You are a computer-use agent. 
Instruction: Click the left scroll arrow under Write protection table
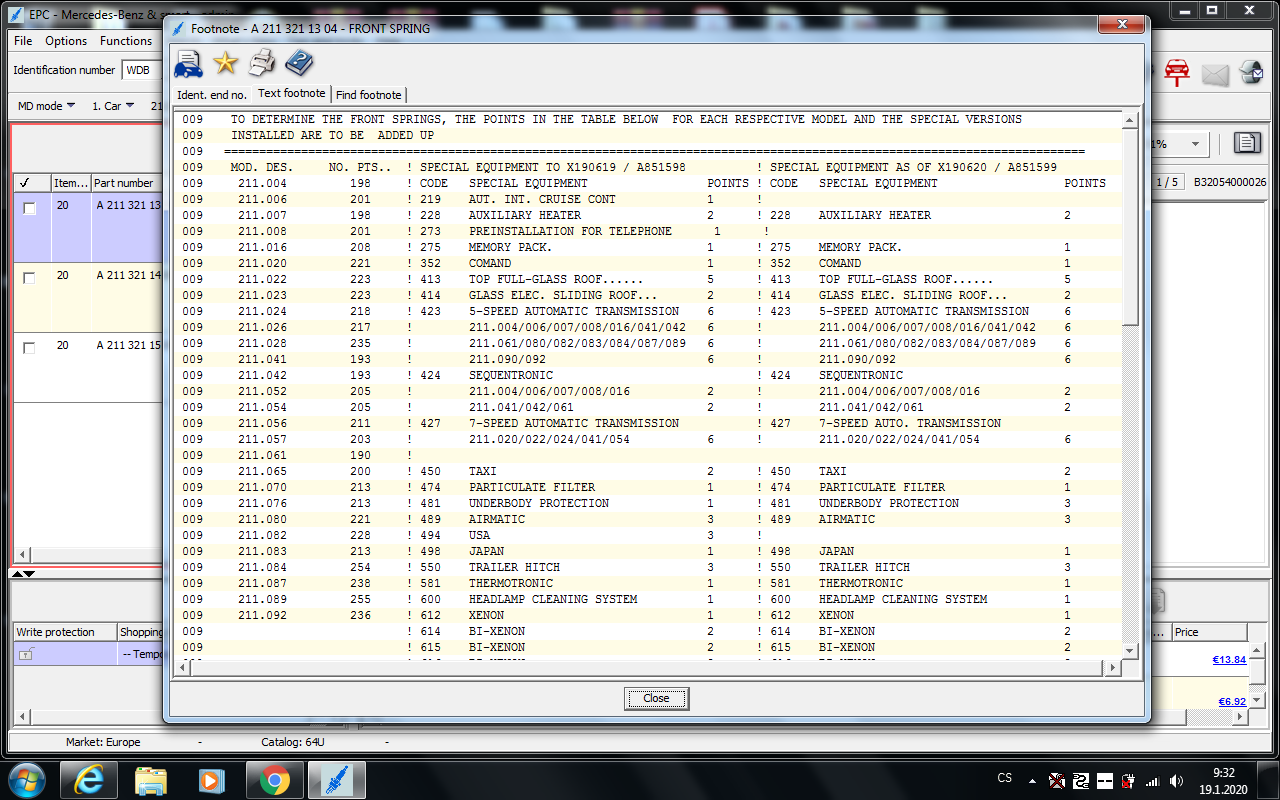point(20,717)
